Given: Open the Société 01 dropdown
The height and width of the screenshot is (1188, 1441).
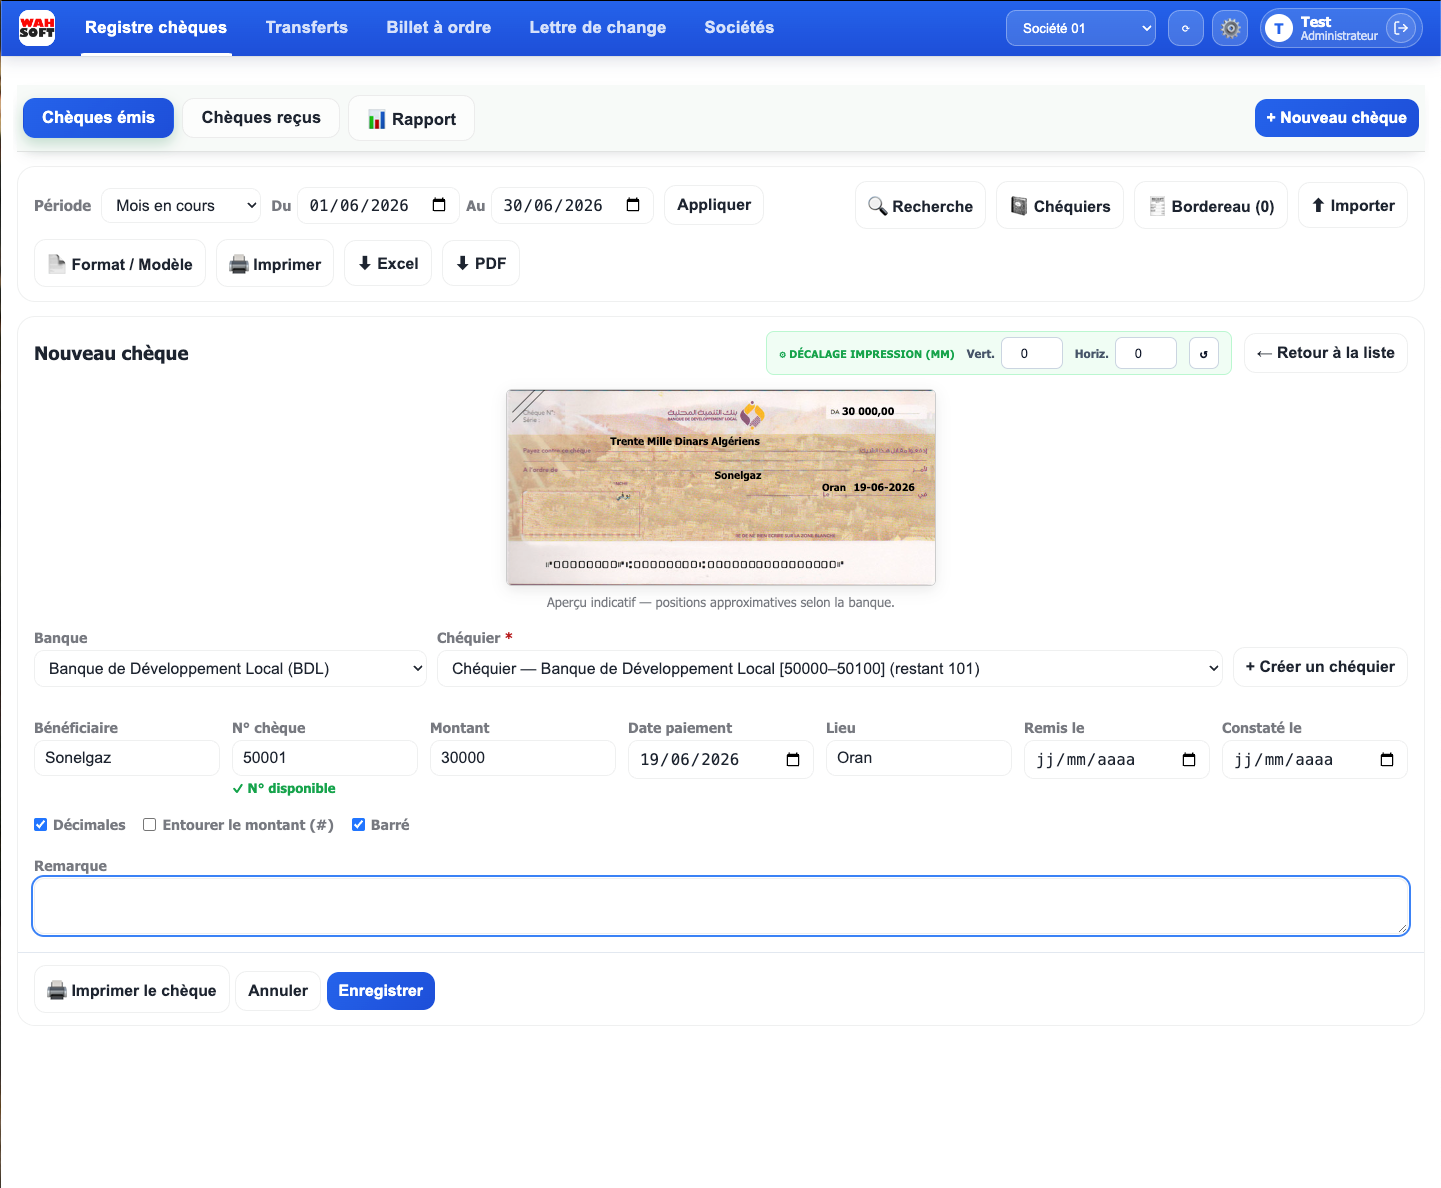Looking at the screenshot, I should click(1081, 28).
